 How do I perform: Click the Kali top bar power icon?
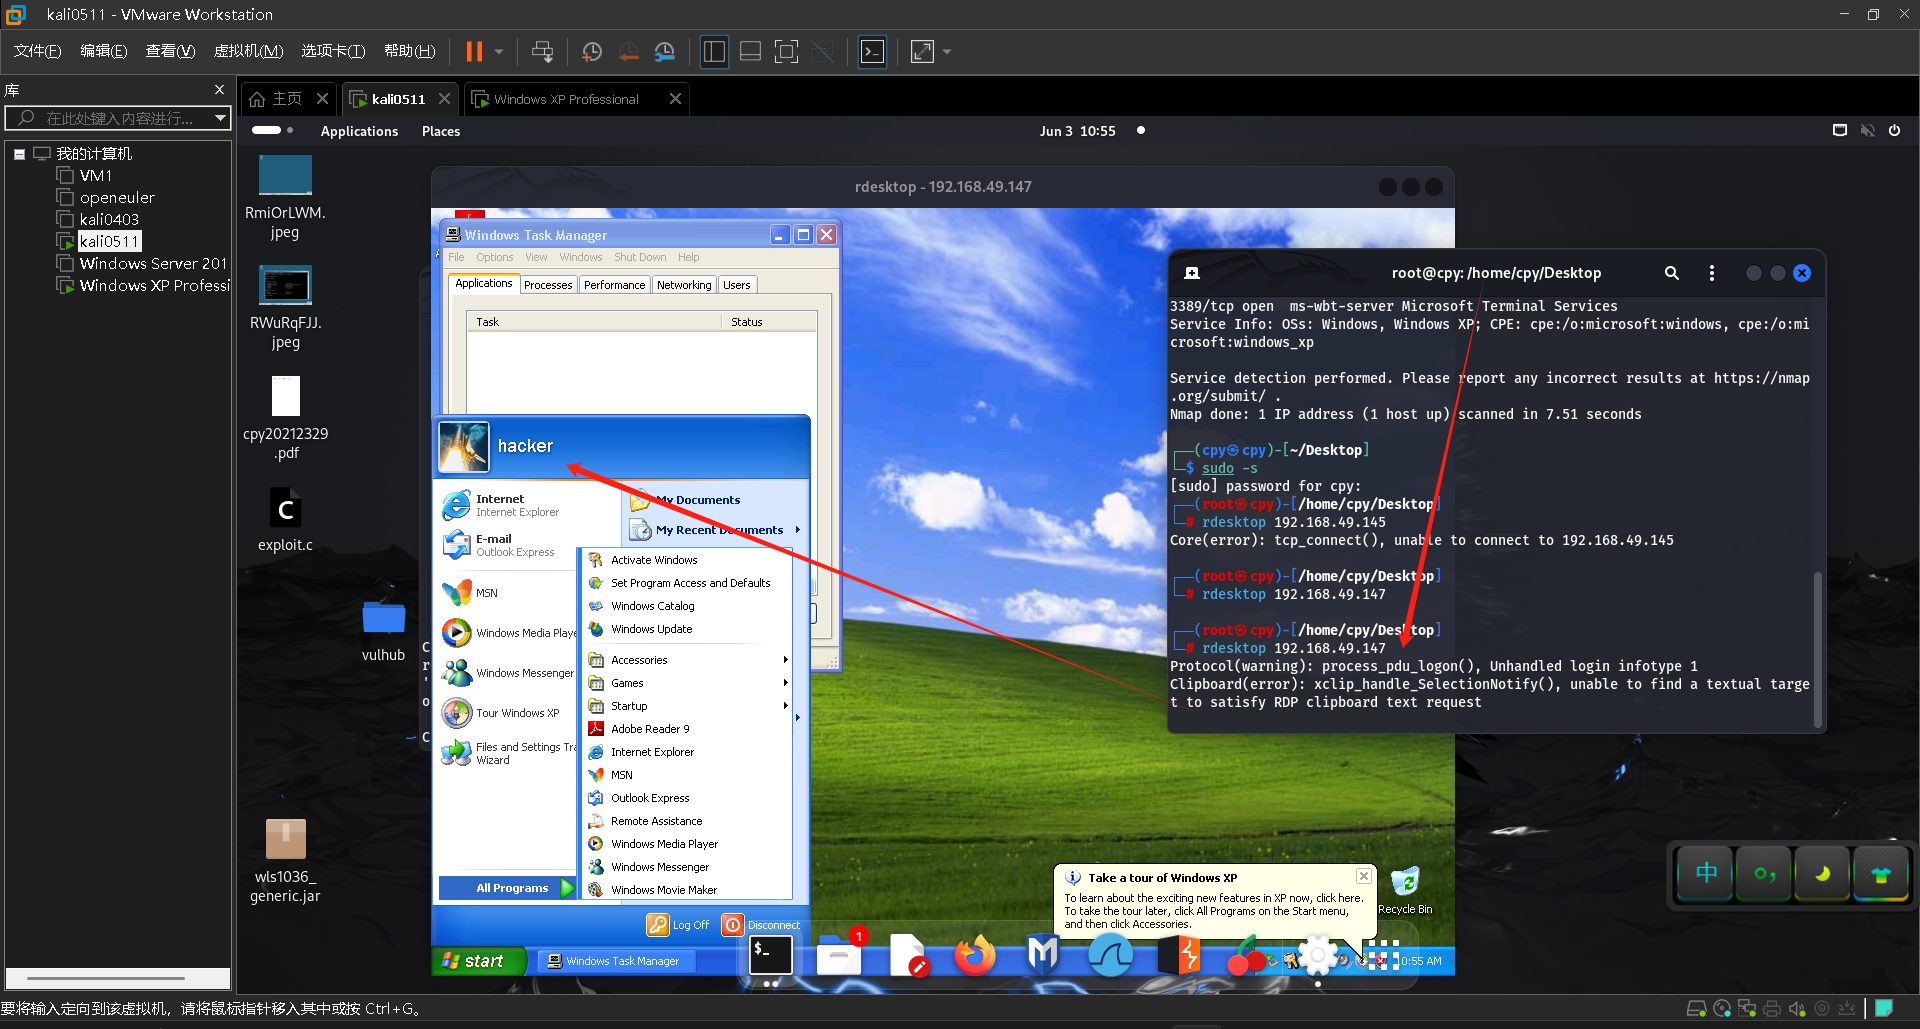(1894, 130)
